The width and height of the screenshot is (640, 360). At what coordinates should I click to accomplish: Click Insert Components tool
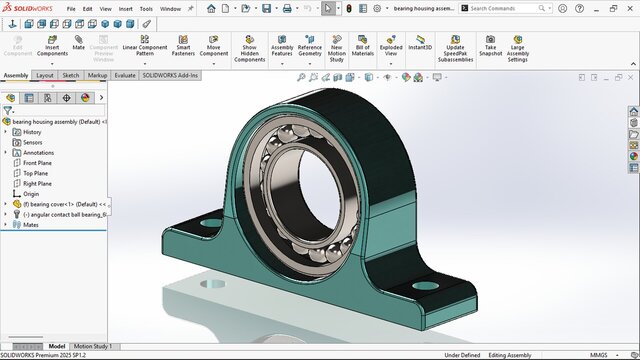pos(52,46)
